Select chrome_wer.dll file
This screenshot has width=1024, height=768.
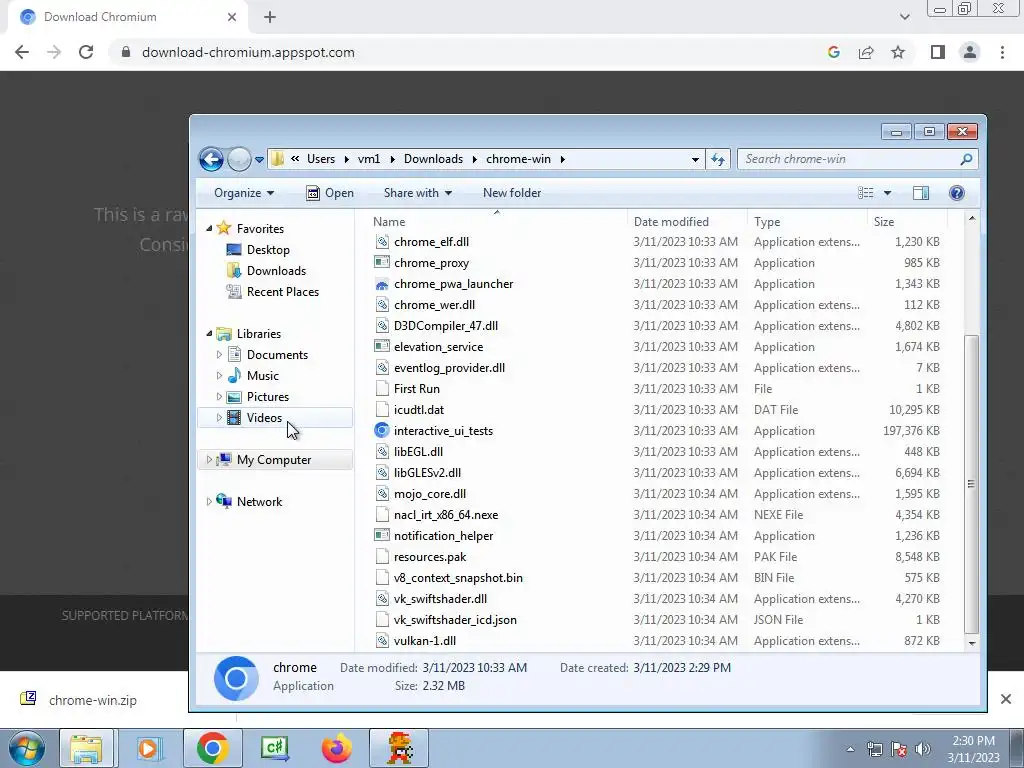click(x=434, y=305)
